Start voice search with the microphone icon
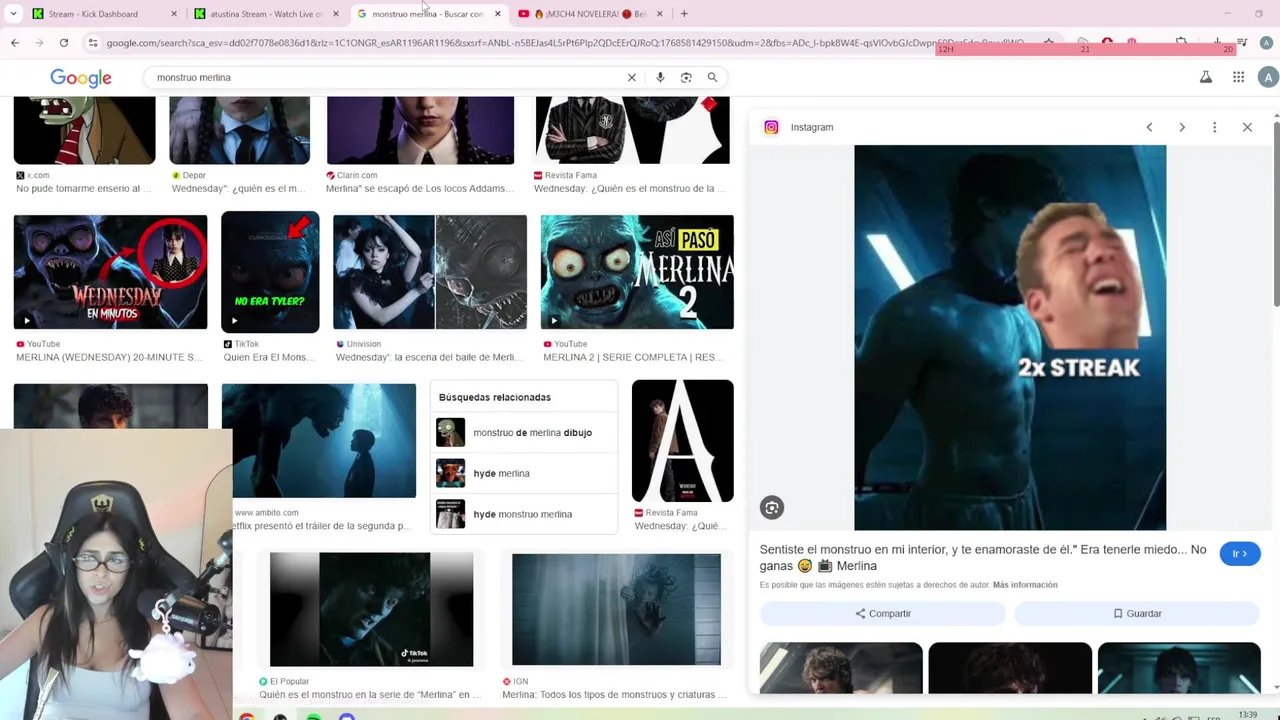The image size is (1280, 720). pyautogui.click(x=660, y=77)
